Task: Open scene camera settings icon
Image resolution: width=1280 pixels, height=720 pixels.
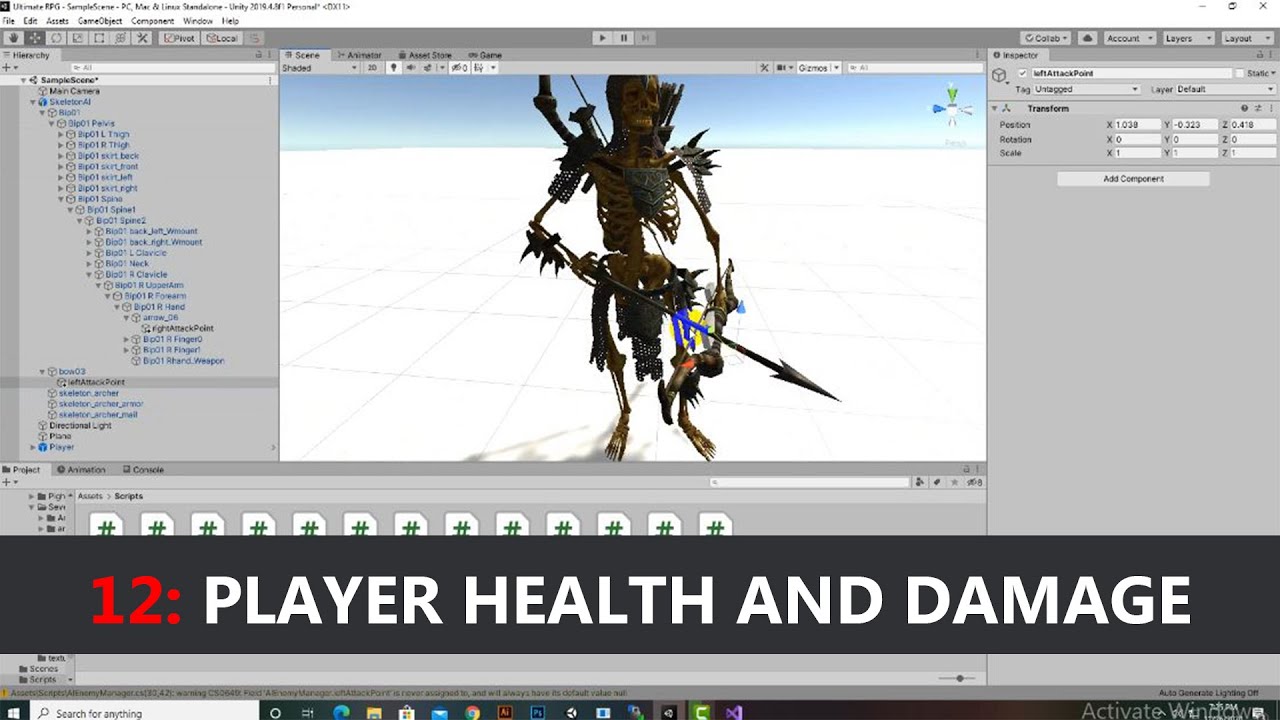Action: point(783,68)
